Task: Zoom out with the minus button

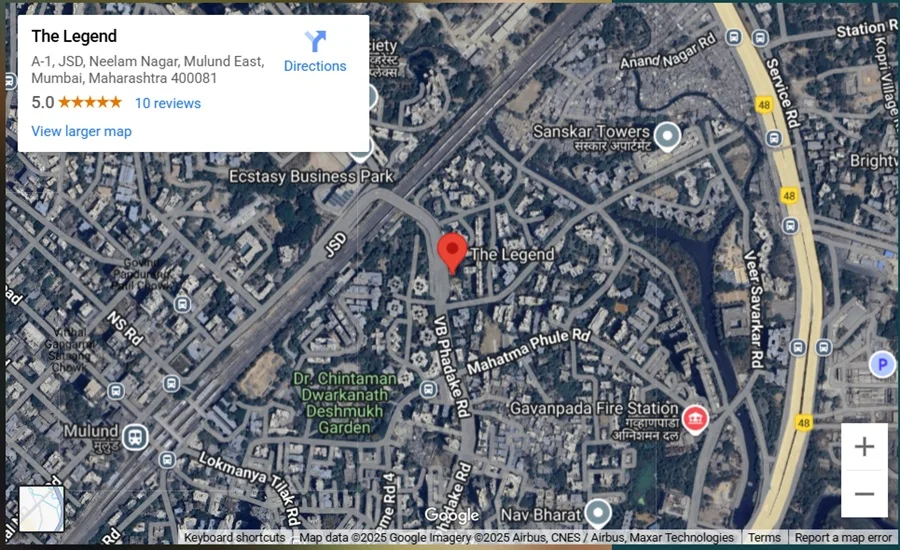Action: click(x=864, y=494)
